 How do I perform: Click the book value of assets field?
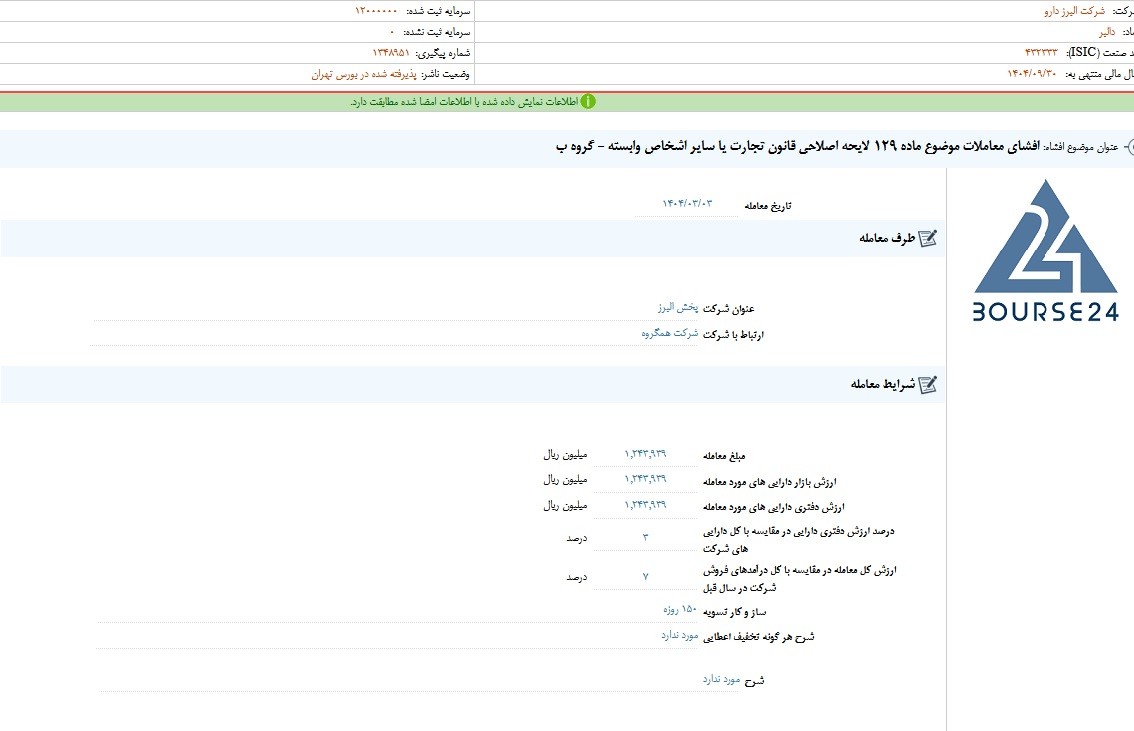click(x=645, y=505)
